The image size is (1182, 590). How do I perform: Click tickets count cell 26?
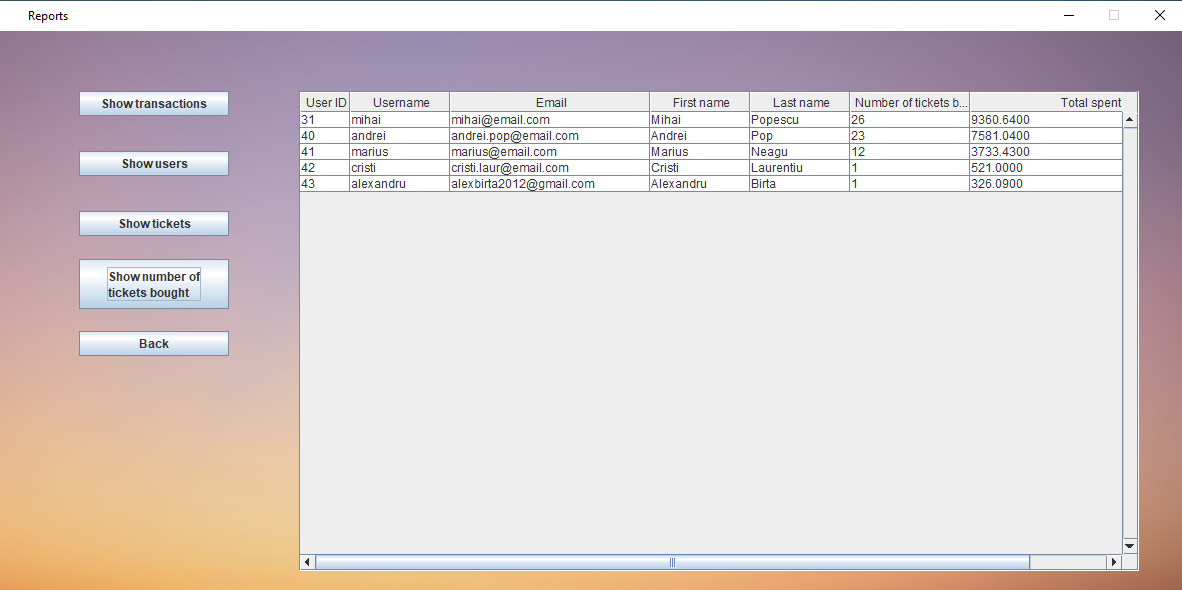click(x=910, y=120)
